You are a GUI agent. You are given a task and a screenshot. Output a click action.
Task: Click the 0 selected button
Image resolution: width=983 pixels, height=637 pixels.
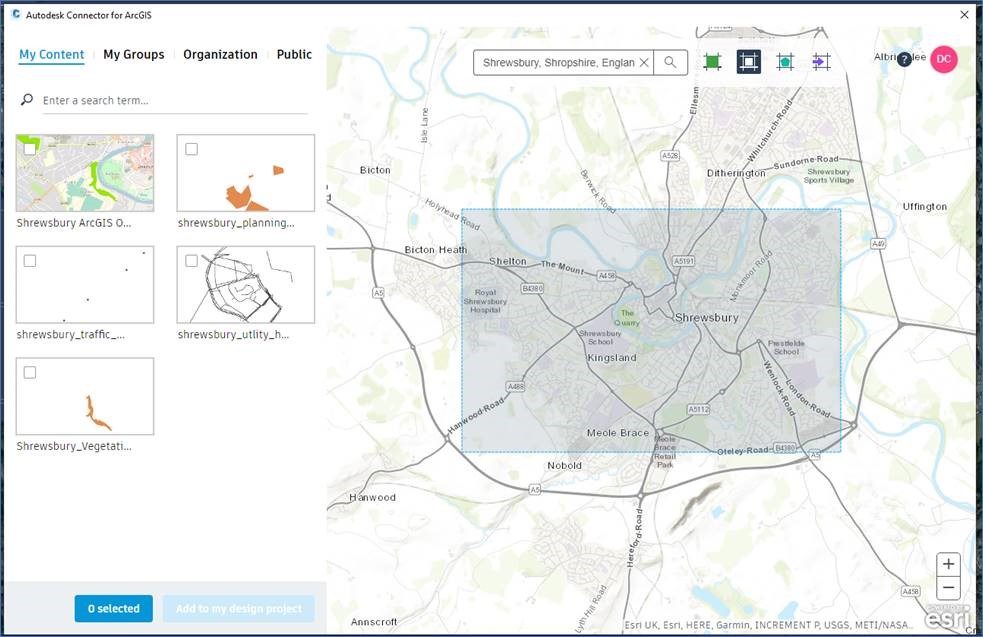(x=113, y=608)
